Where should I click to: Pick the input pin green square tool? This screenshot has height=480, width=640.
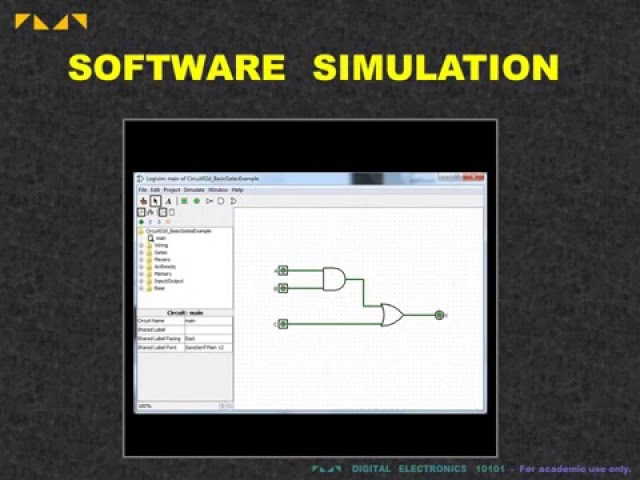(184, 201)
